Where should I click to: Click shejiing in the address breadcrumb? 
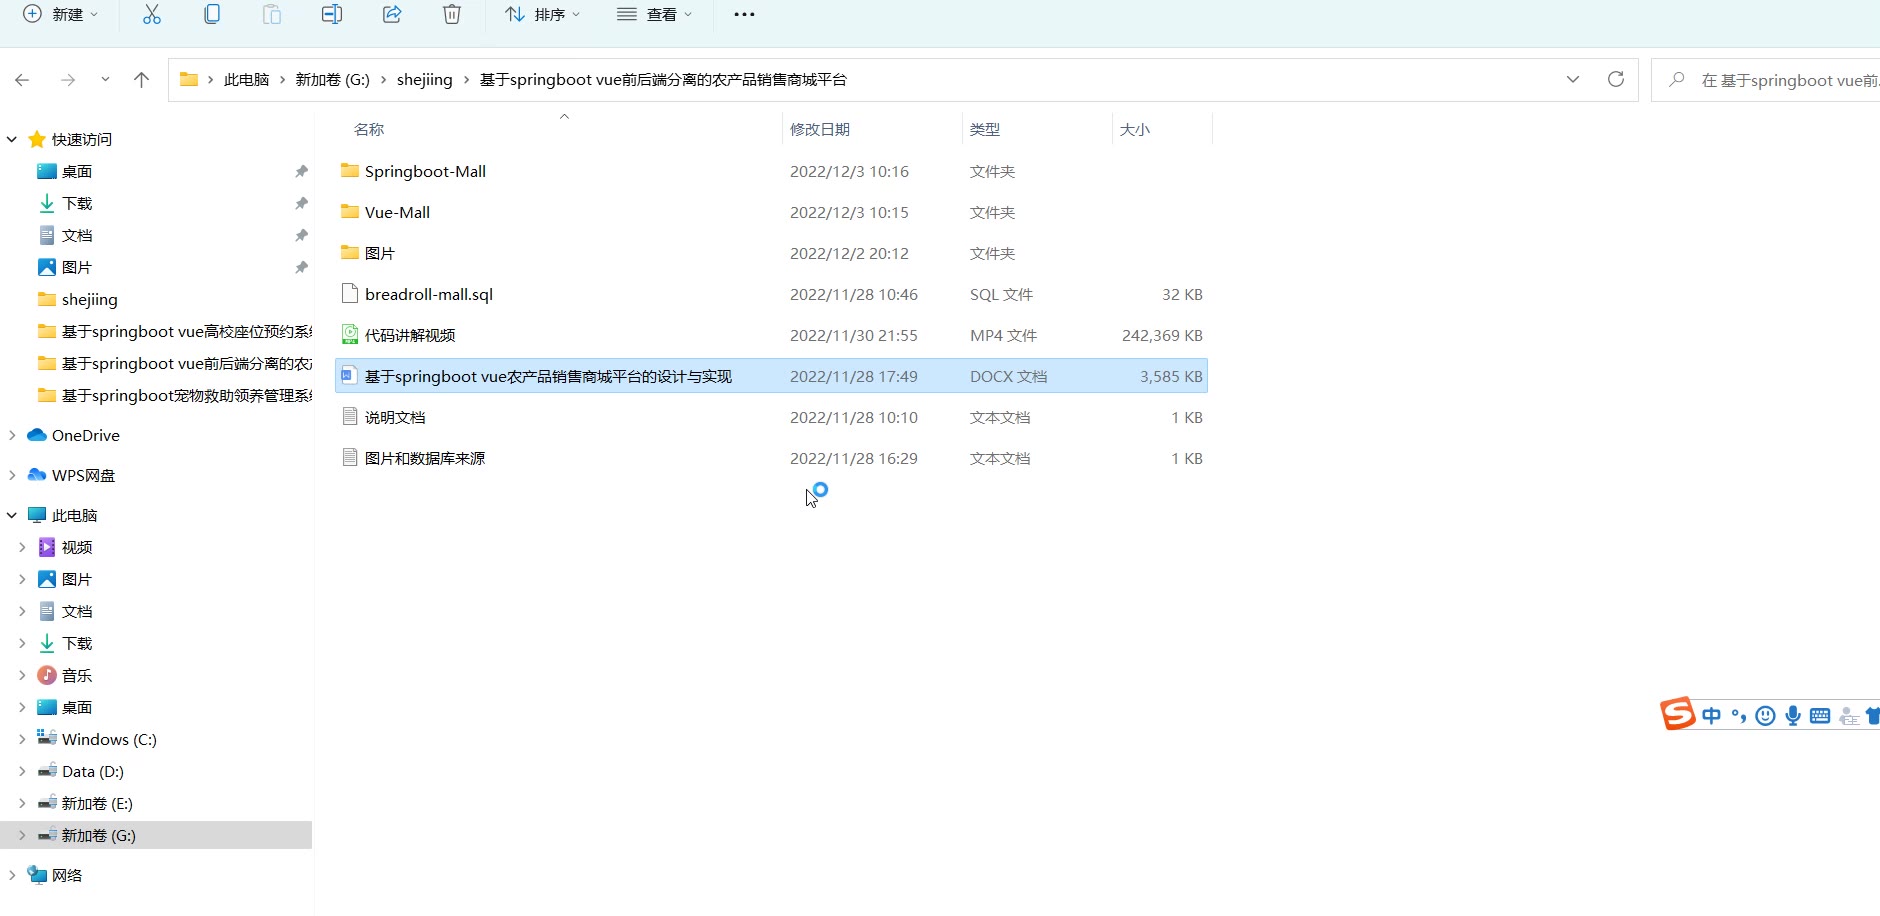coord(424,80)
